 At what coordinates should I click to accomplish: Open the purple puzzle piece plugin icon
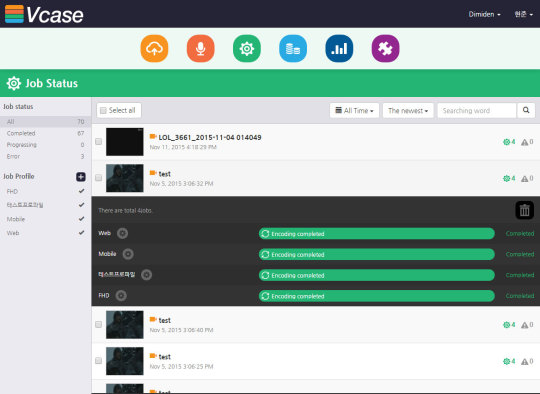pos(385,49)
